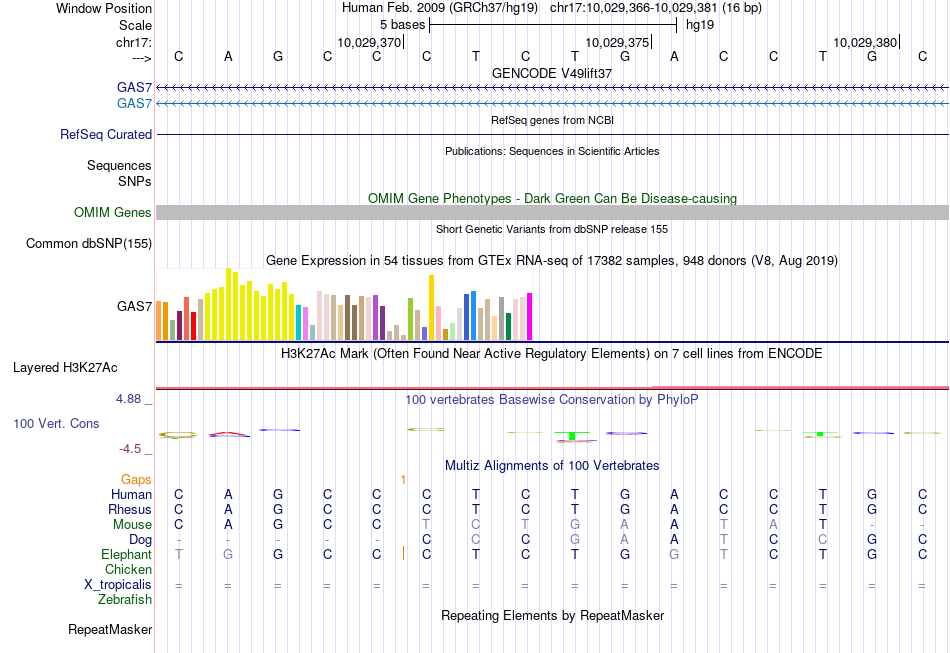This screenshot has width=950, height=653.
Task: Click the Window Position track label
Action: point(104,8)
